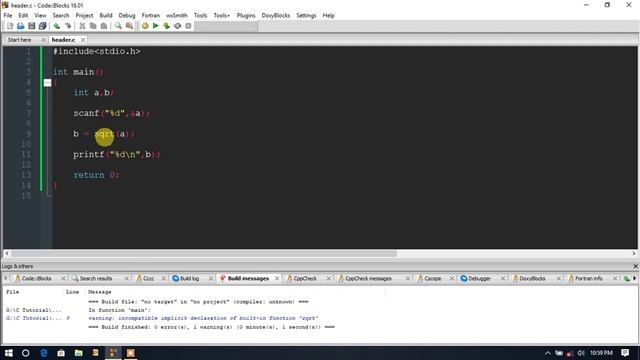Image resolution: width=640 pixels, height=360 pixels.
Task: Open Cortana search circle on taskbar
Action: coord(25,353)
